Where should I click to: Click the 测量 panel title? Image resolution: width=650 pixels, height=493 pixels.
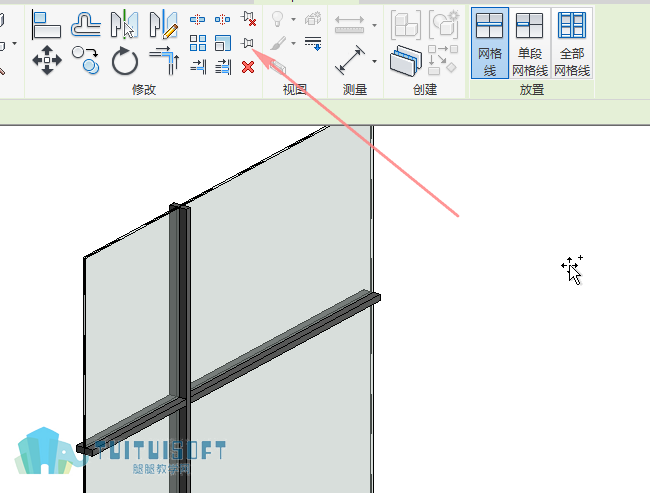click(355, 89)
